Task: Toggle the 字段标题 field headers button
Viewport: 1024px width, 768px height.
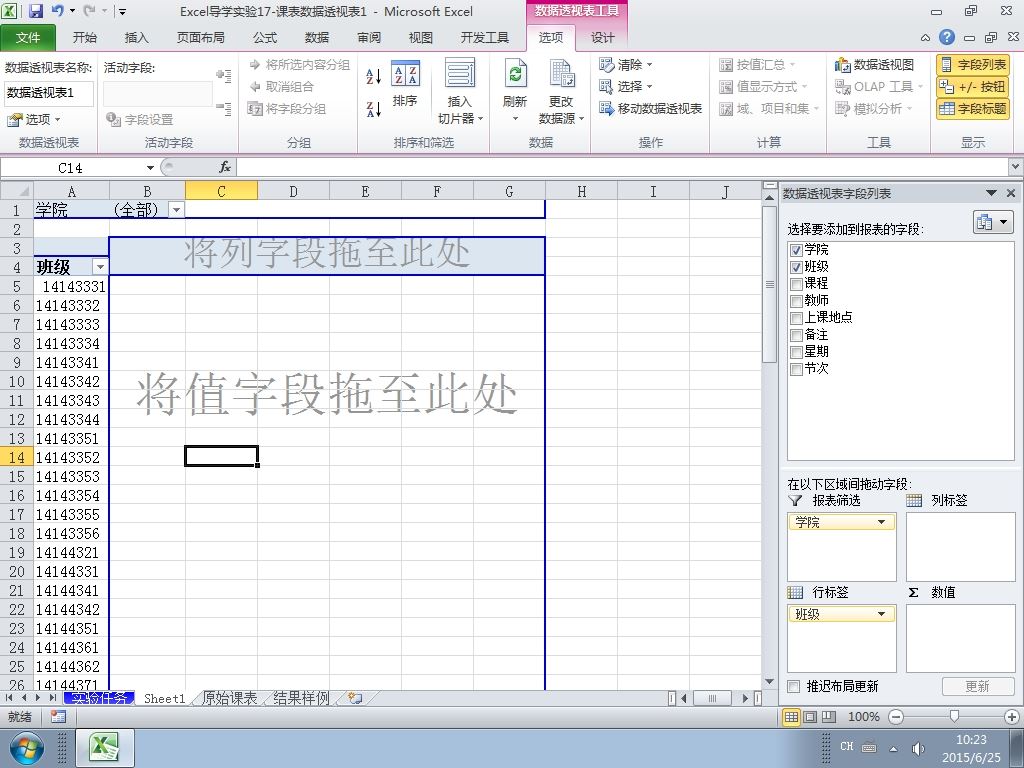Action: 973,108
